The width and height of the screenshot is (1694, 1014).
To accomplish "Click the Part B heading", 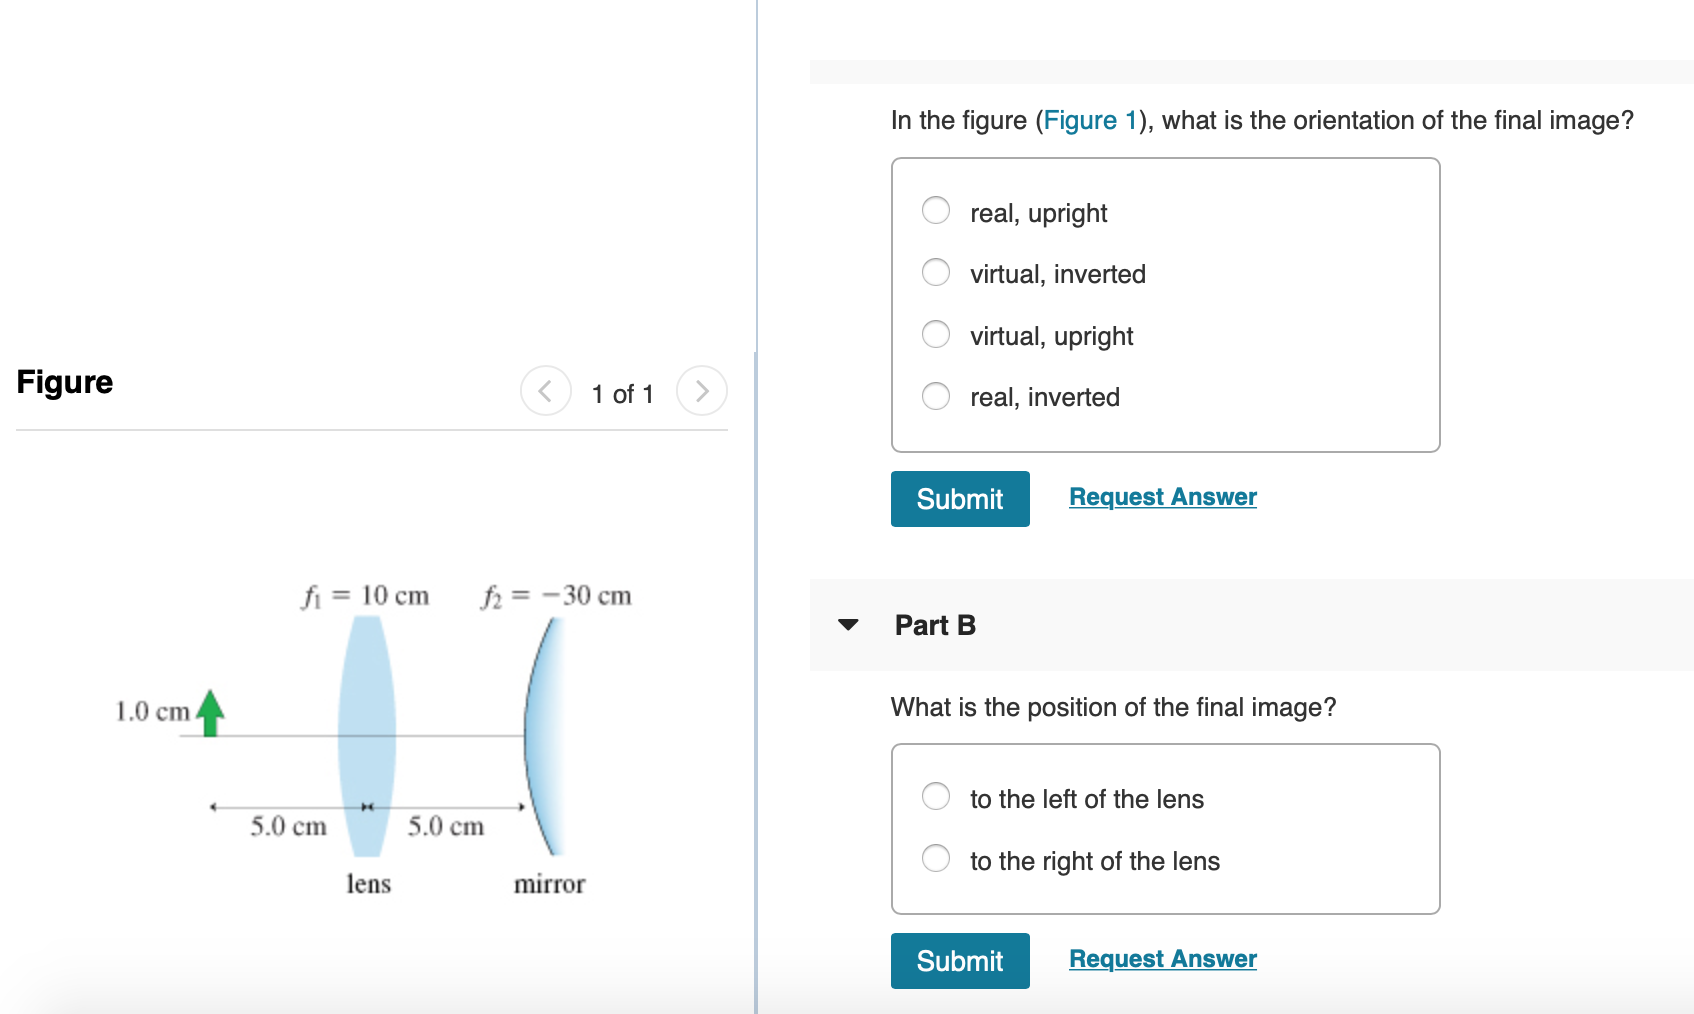I will click(x=934, y=624).
